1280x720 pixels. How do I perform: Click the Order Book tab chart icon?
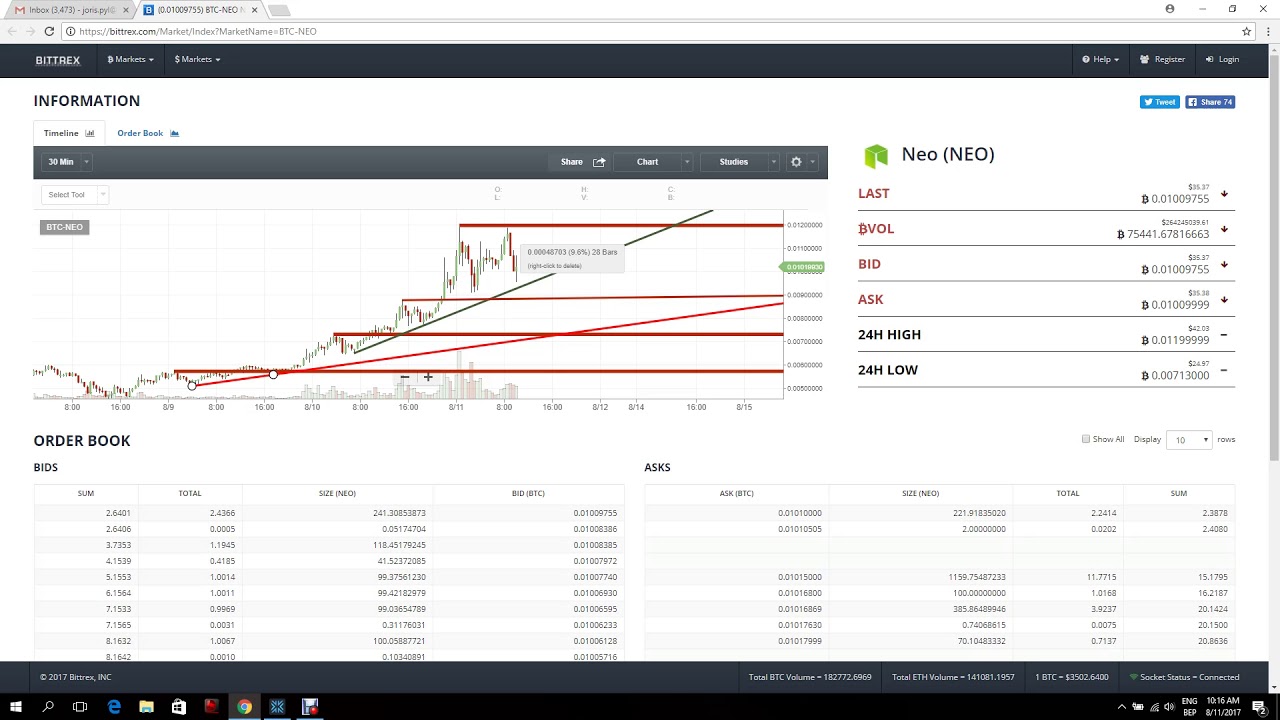click(x=174, y=133)
